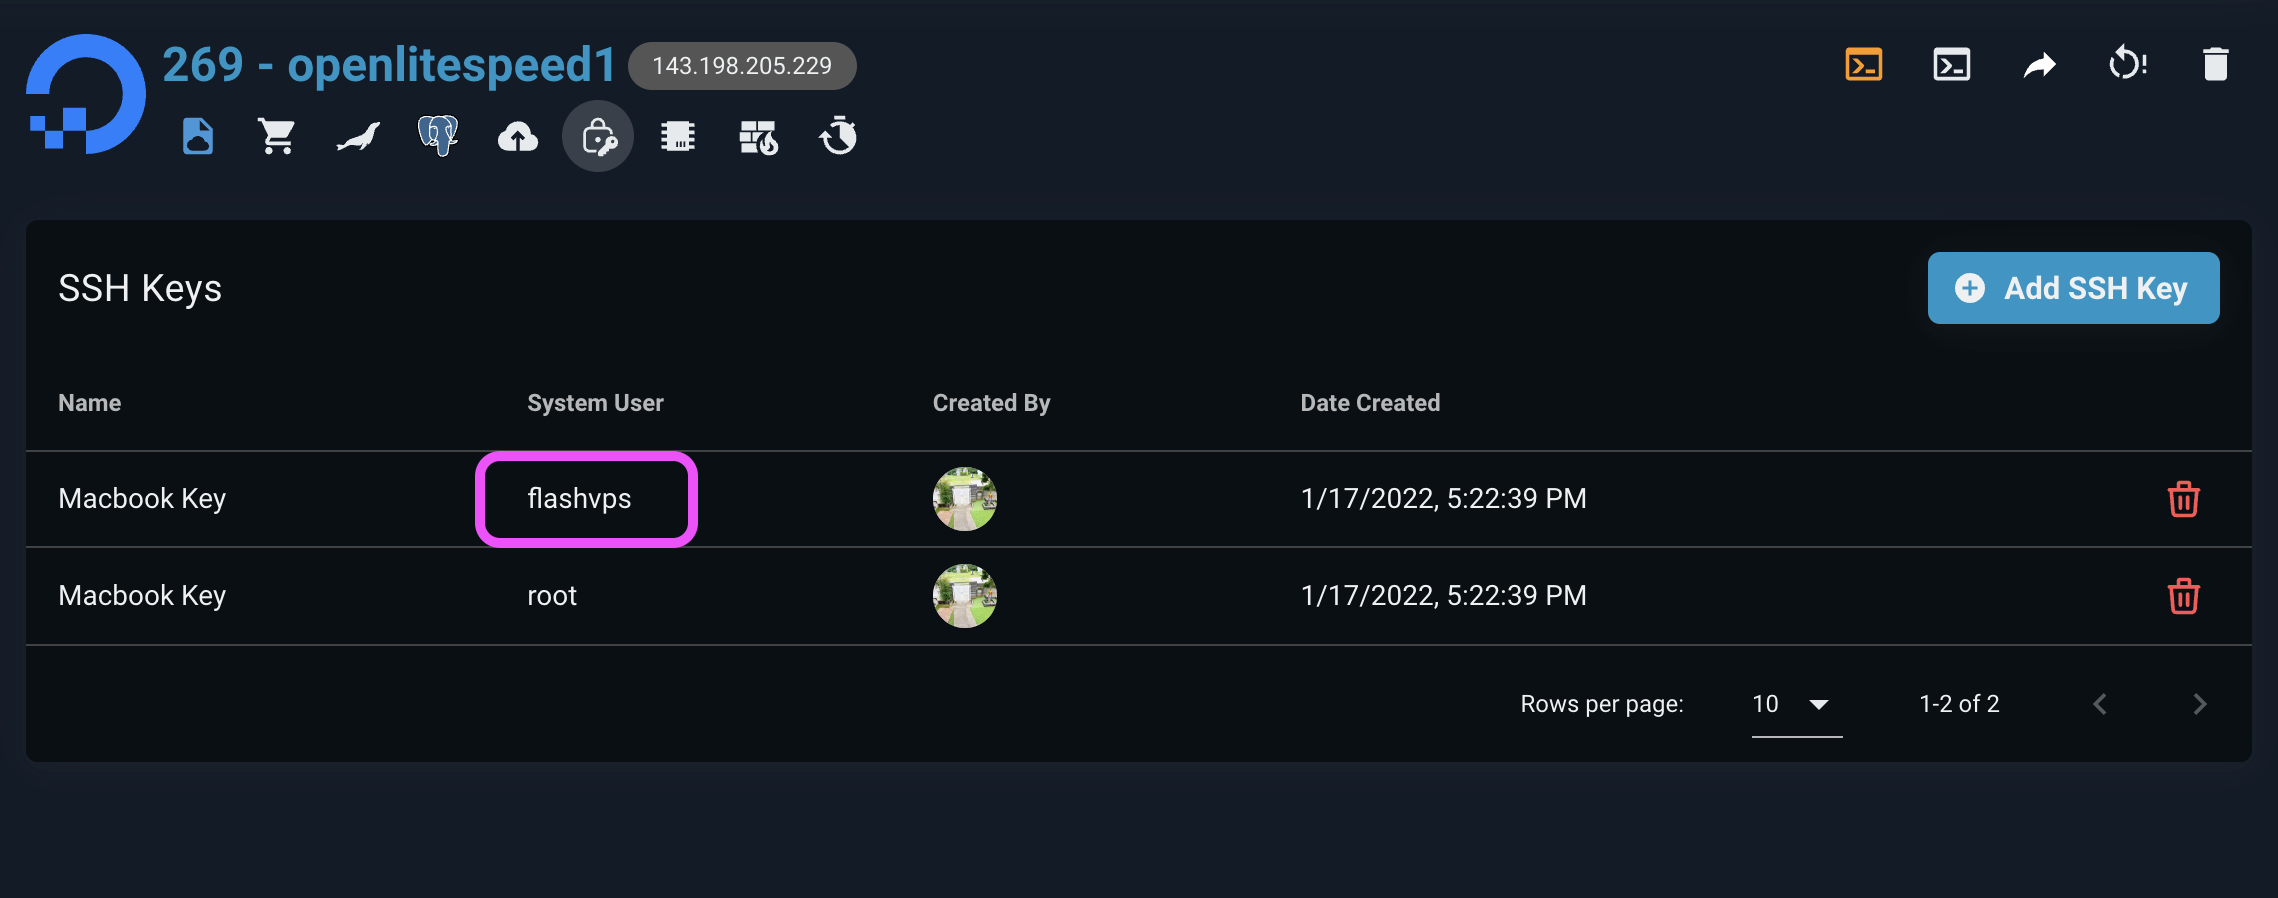This screenshot has height=898, width=2278.
Task: Open the cloud upload backups tab
Action: pos(518,137)
